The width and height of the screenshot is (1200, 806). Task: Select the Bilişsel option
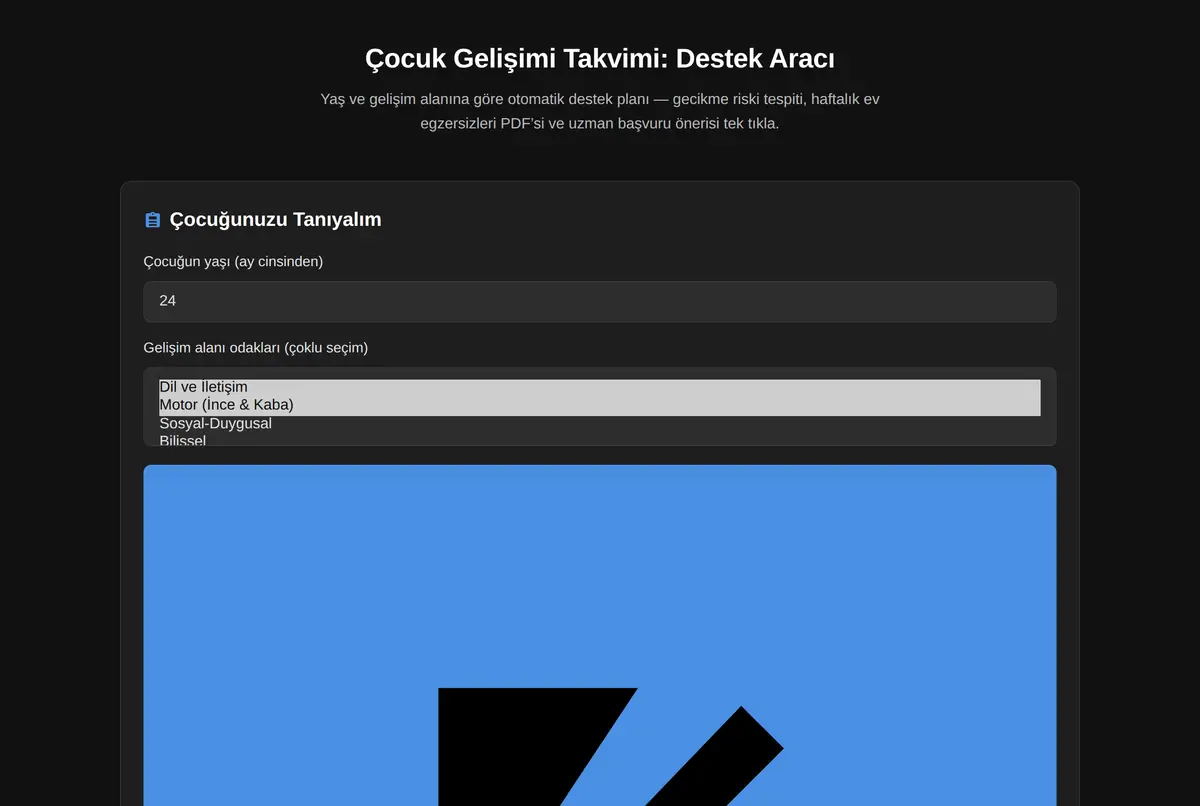point(600,440)
